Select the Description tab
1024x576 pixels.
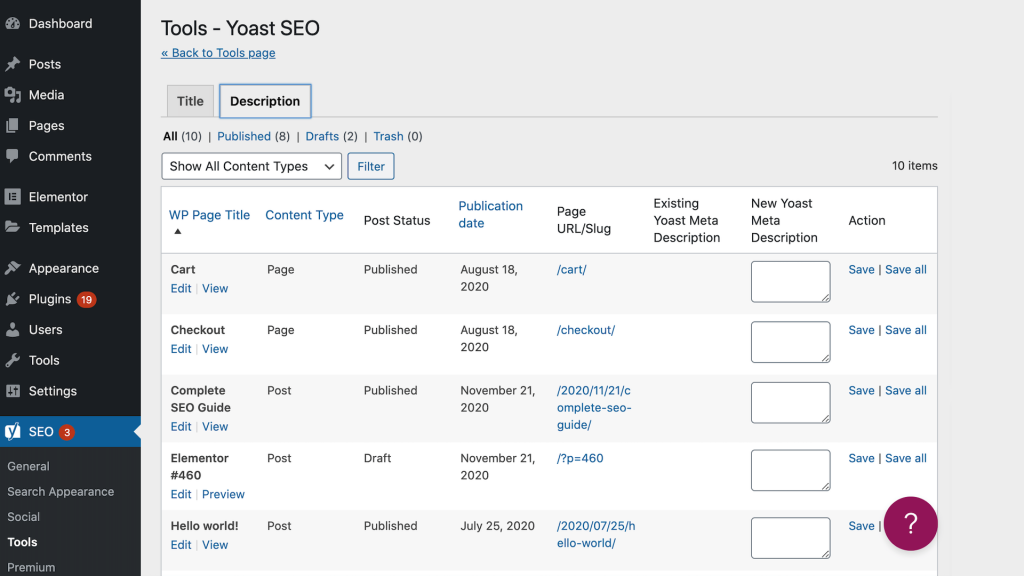(x=265, y=101)
